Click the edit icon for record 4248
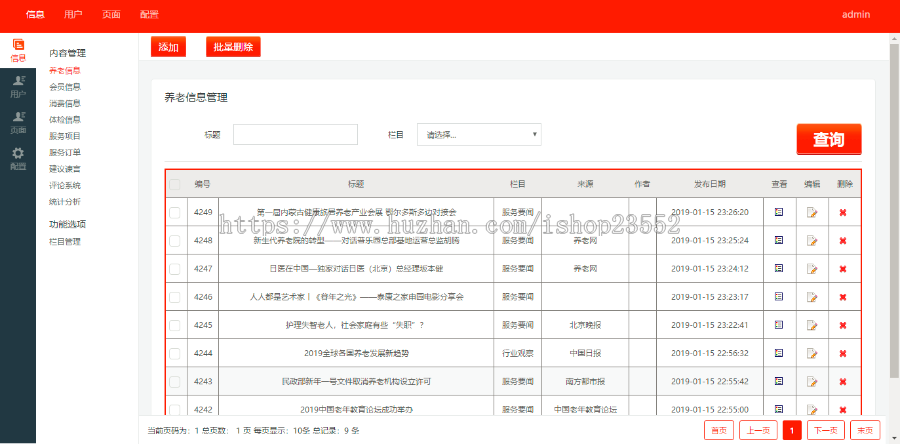Screen dimensions: 900x444 [812, 240]
